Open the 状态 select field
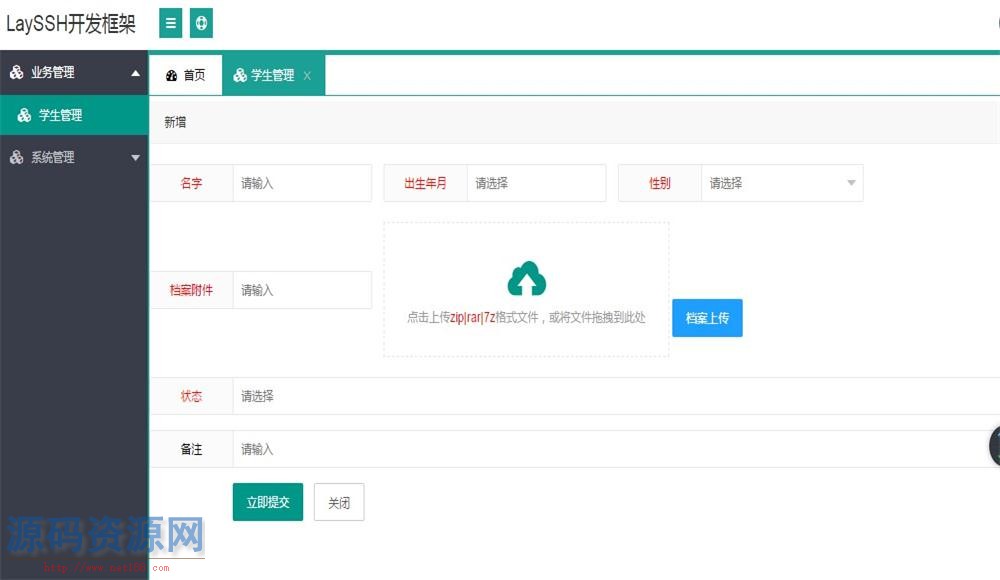 point(616,396)
